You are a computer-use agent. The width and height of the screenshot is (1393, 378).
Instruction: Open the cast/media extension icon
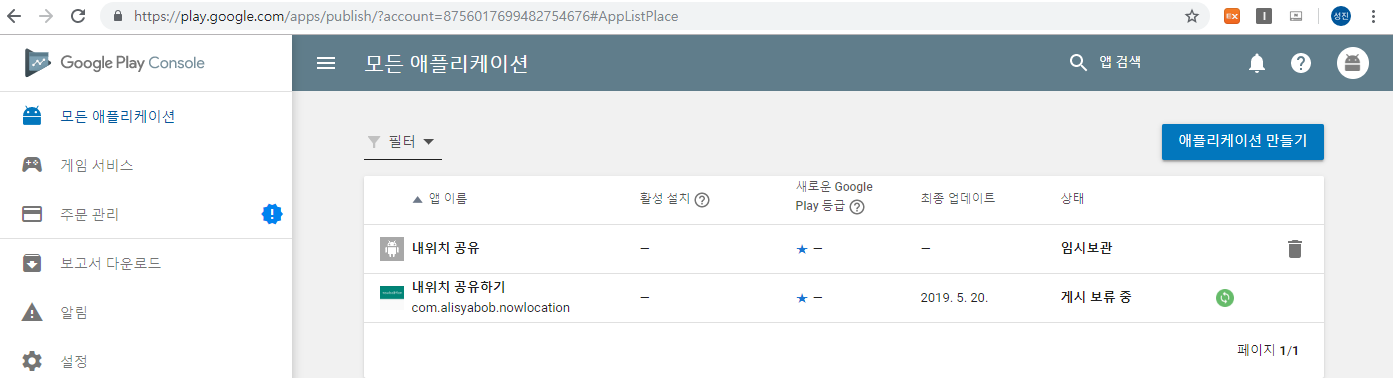point(1296,16)
